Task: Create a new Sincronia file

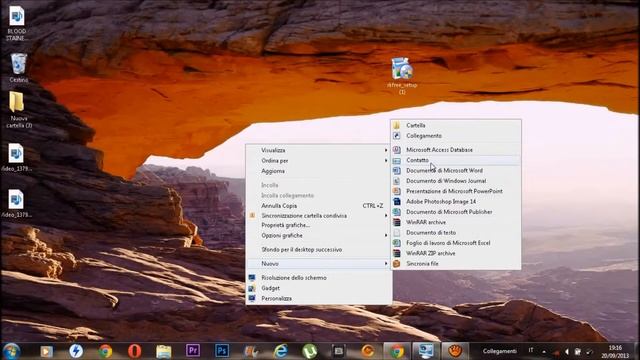Action: coord(456,264)
